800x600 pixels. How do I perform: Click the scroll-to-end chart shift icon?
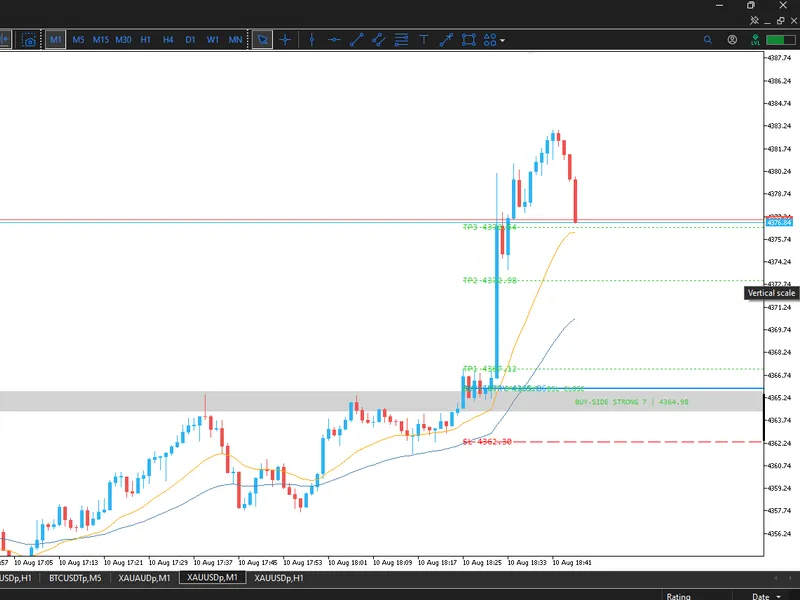click(5, 40)
